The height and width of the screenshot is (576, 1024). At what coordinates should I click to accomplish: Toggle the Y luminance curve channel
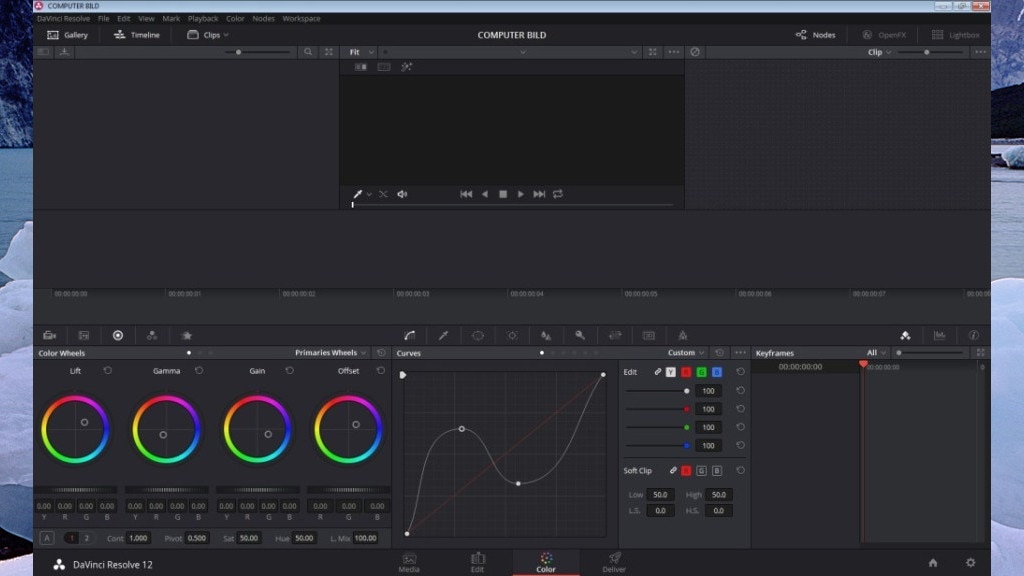[671, 372]
